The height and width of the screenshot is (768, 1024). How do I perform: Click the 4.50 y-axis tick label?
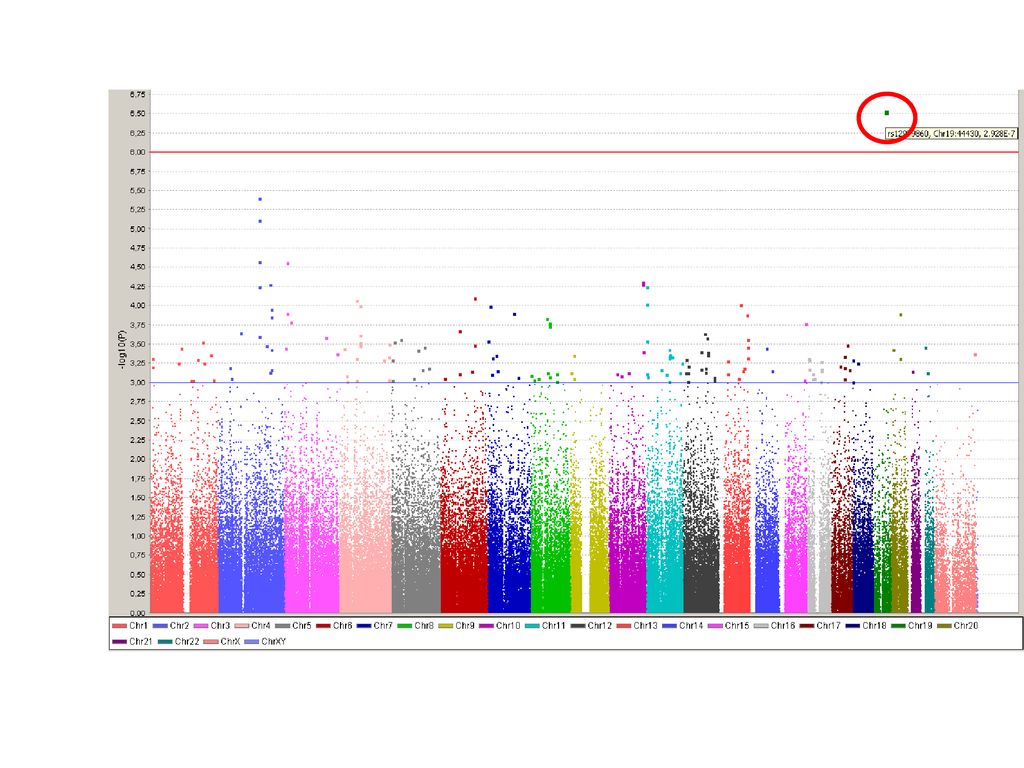click(x=137, y=267)
